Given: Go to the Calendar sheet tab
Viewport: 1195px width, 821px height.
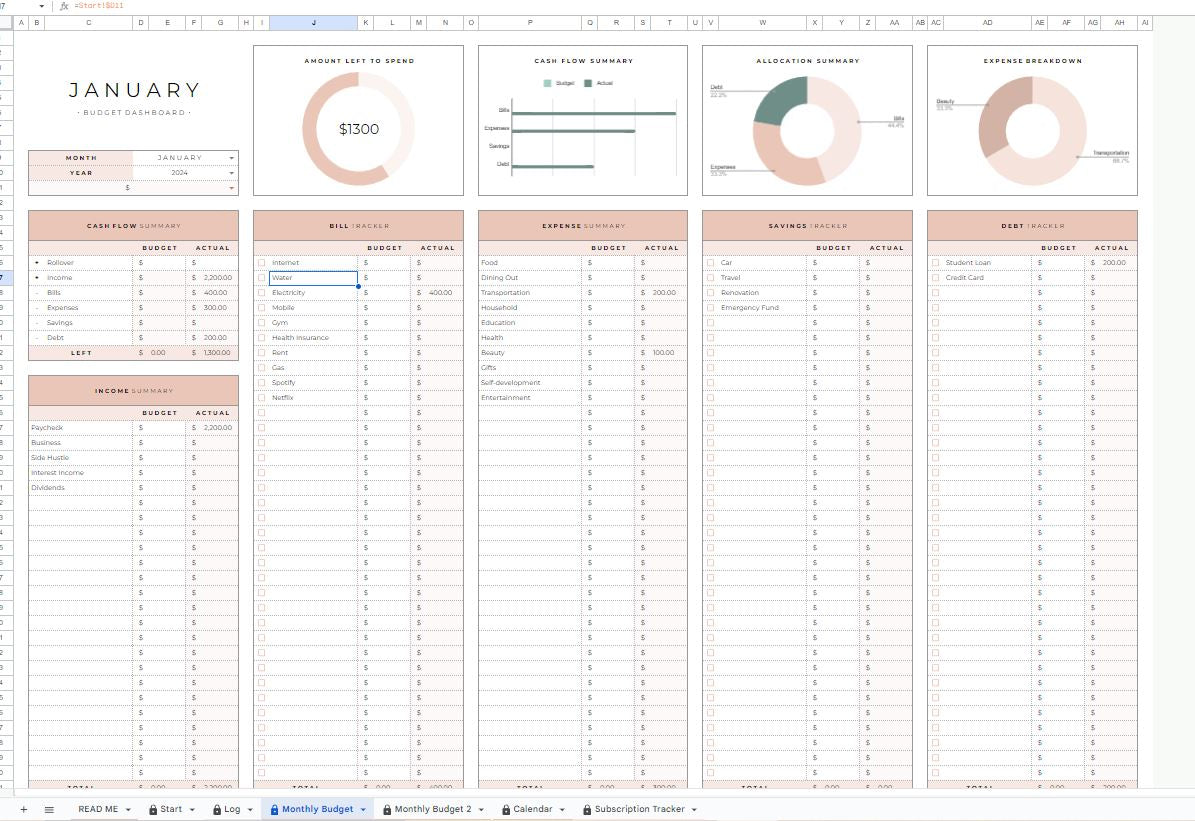Looking at the screenshot, I should [x=532, y=810].
